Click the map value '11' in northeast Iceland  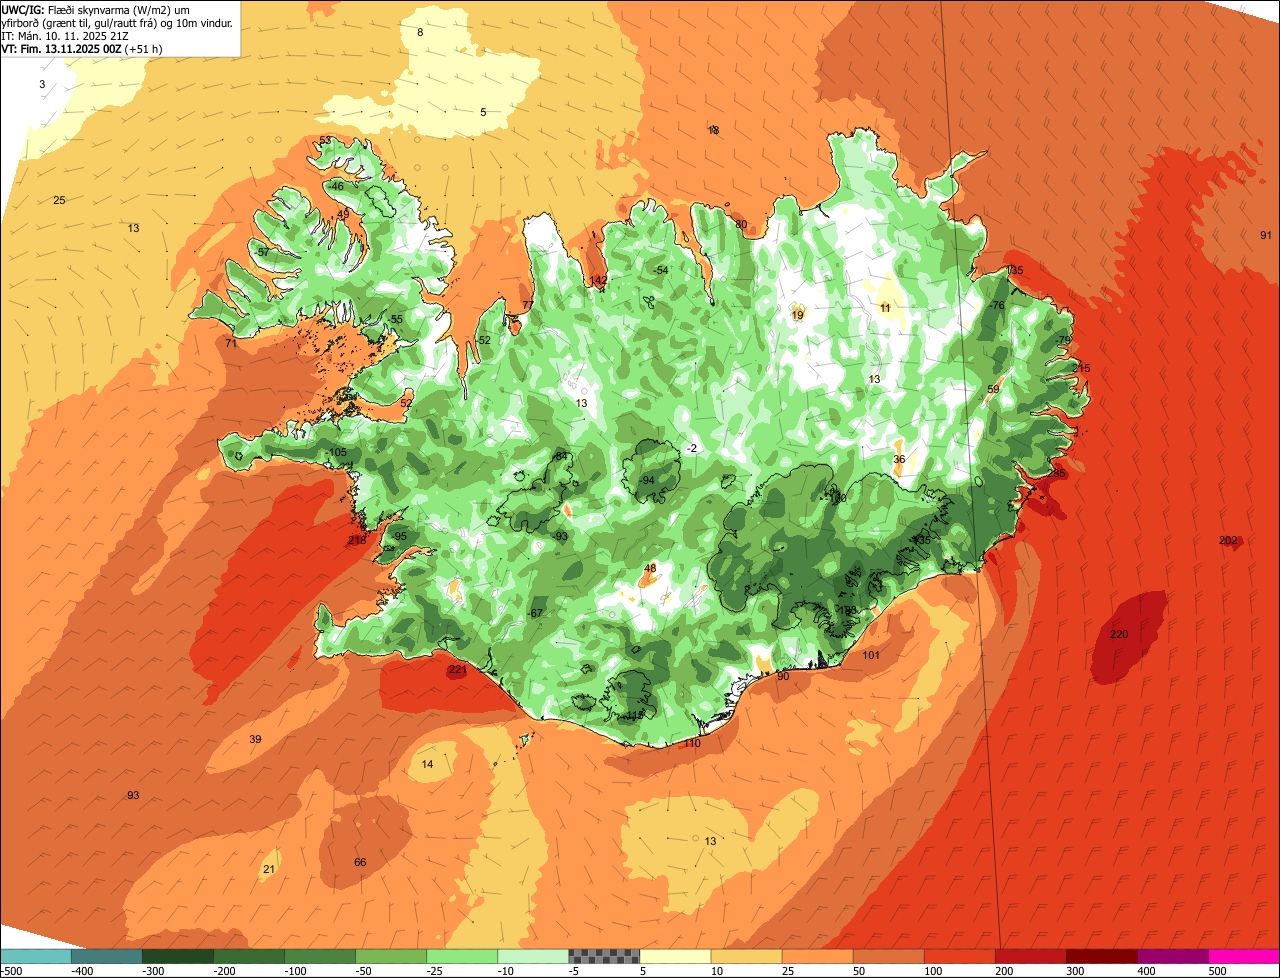(x=885, y=308)
